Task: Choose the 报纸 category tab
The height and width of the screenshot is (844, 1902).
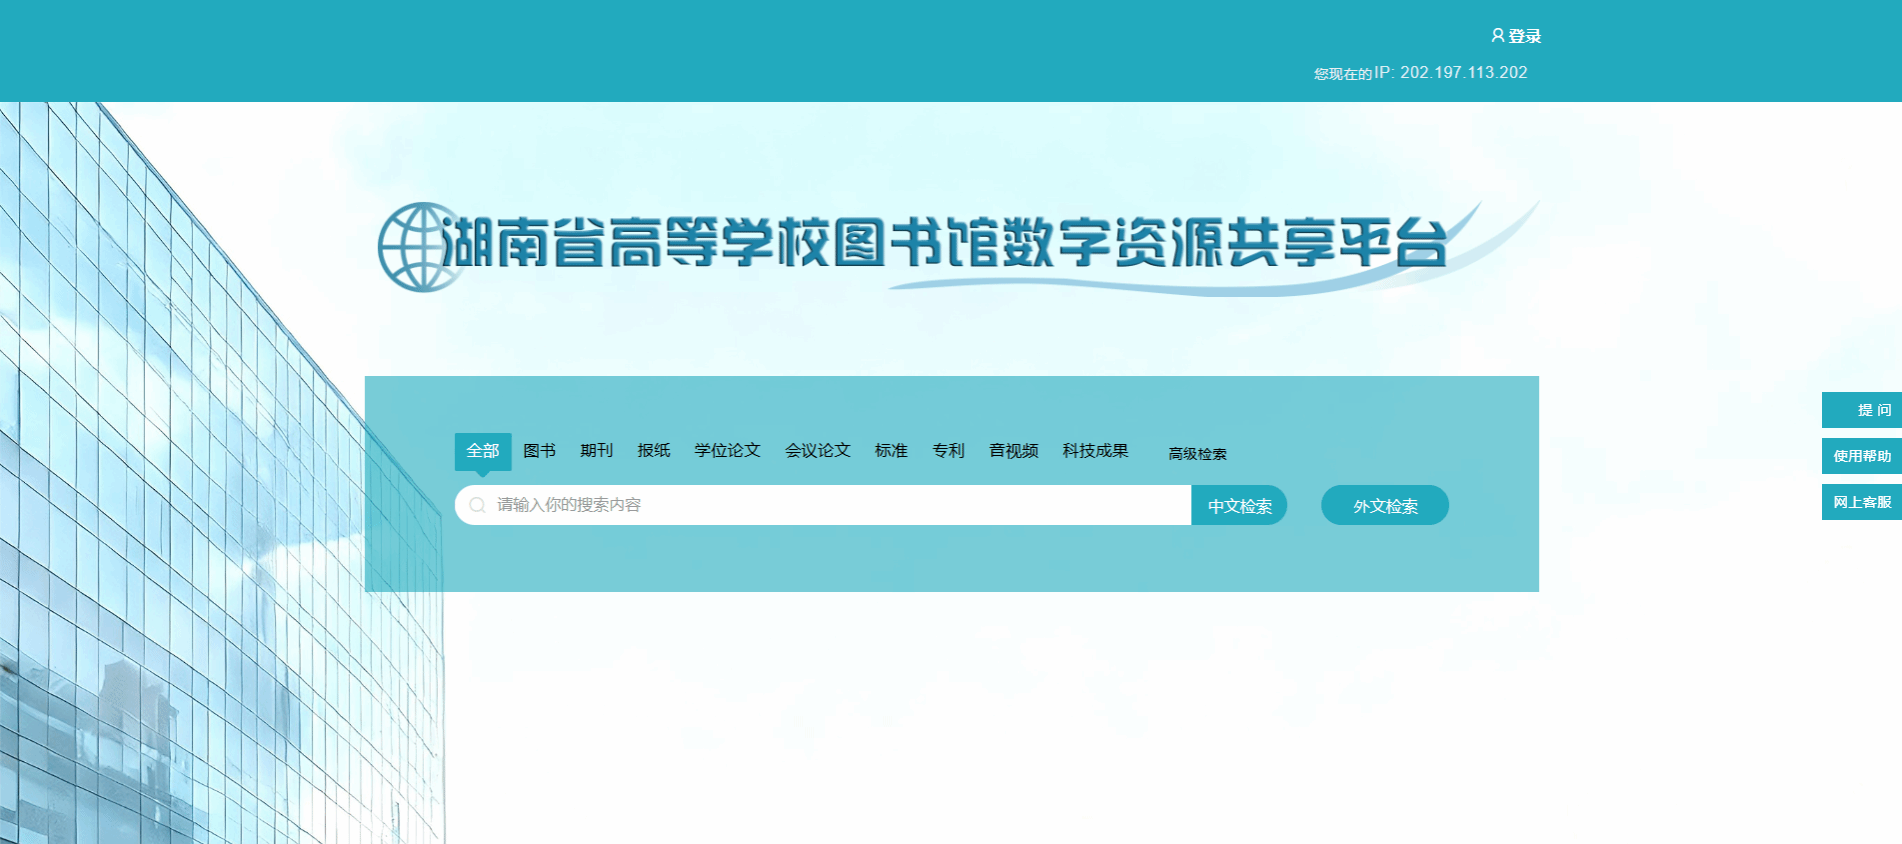Action: [x=653, y=451]
